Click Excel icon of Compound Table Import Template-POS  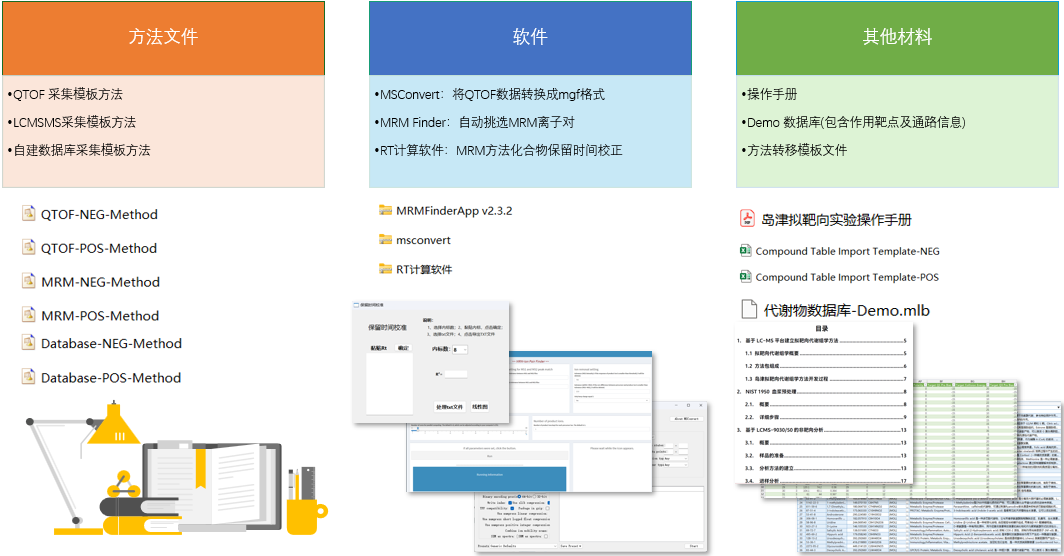click(x=745, y=277)
